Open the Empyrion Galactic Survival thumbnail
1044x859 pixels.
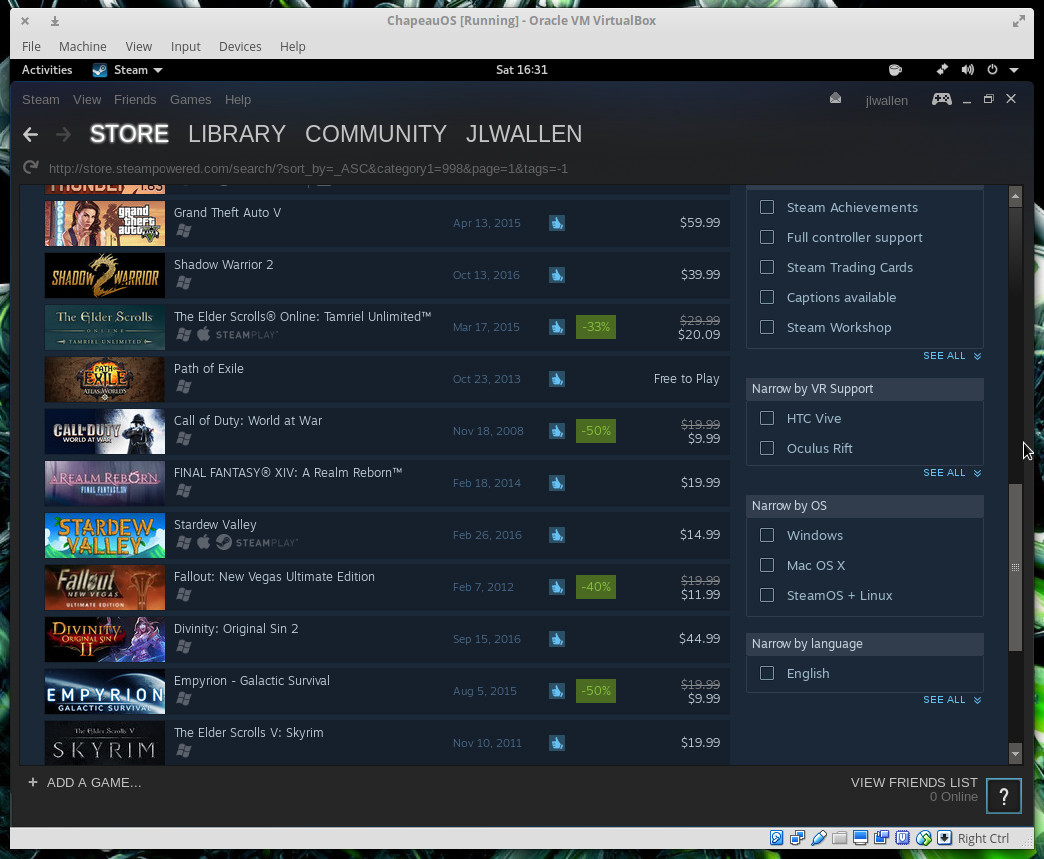(x=105, y=691)
